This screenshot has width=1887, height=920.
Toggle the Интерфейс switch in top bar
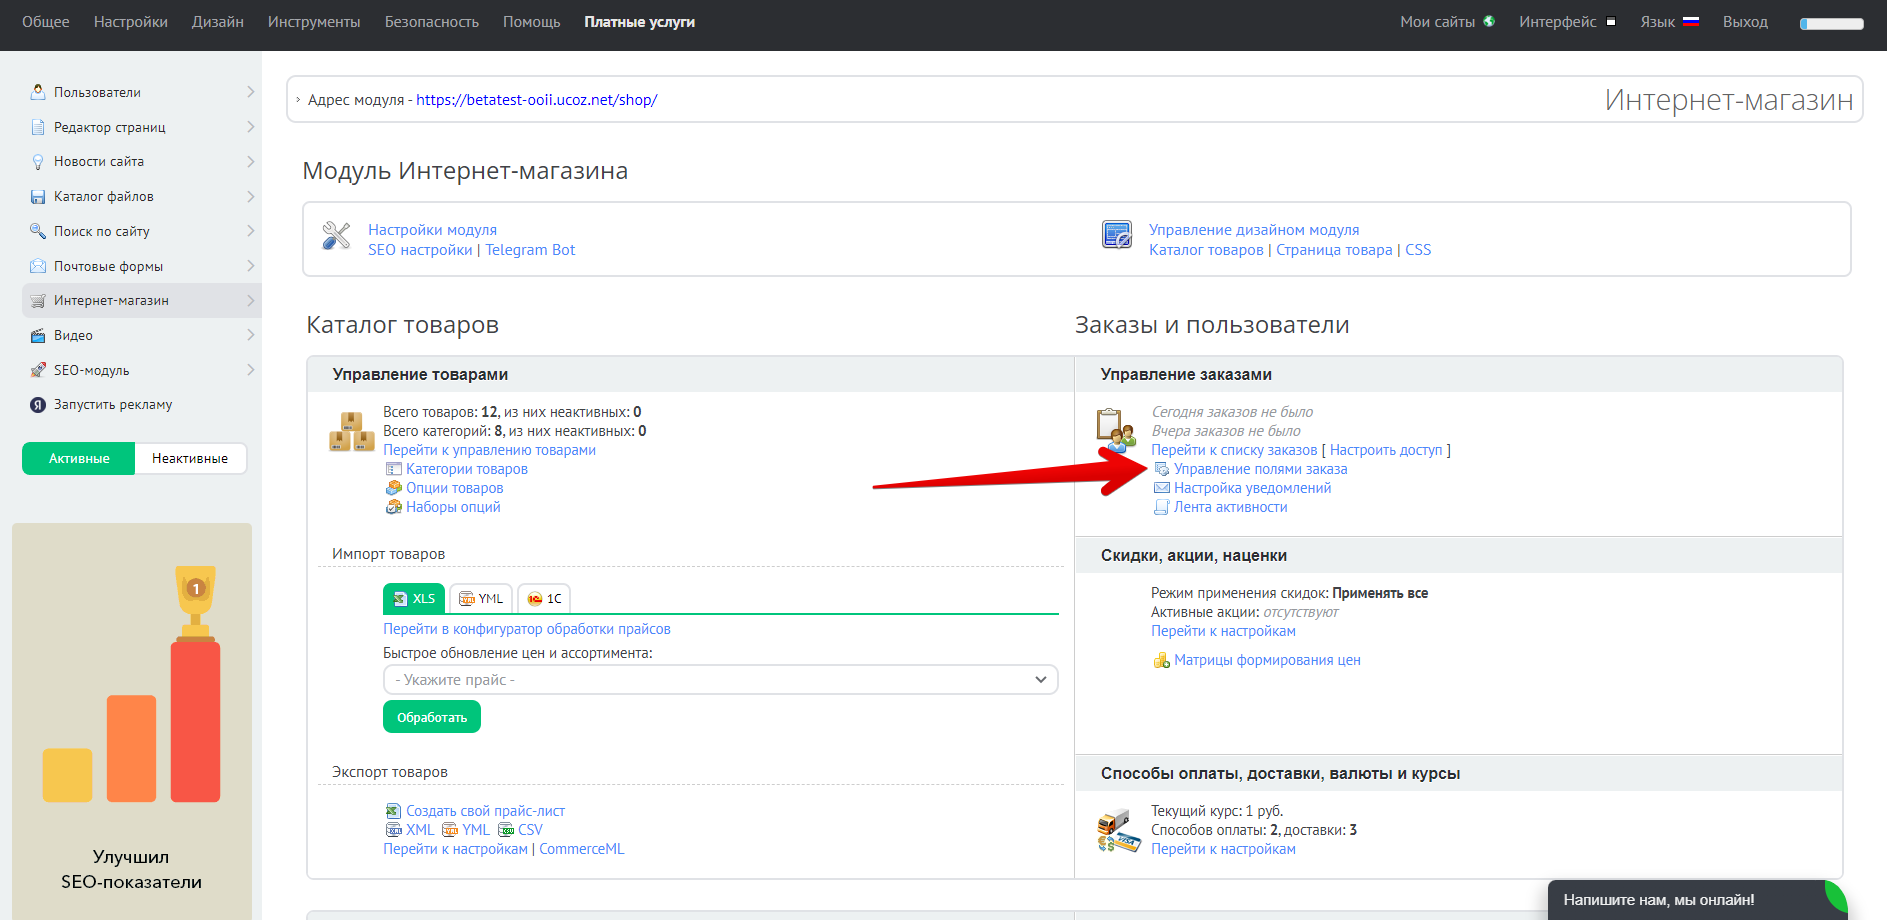(x=1610, y=22)
